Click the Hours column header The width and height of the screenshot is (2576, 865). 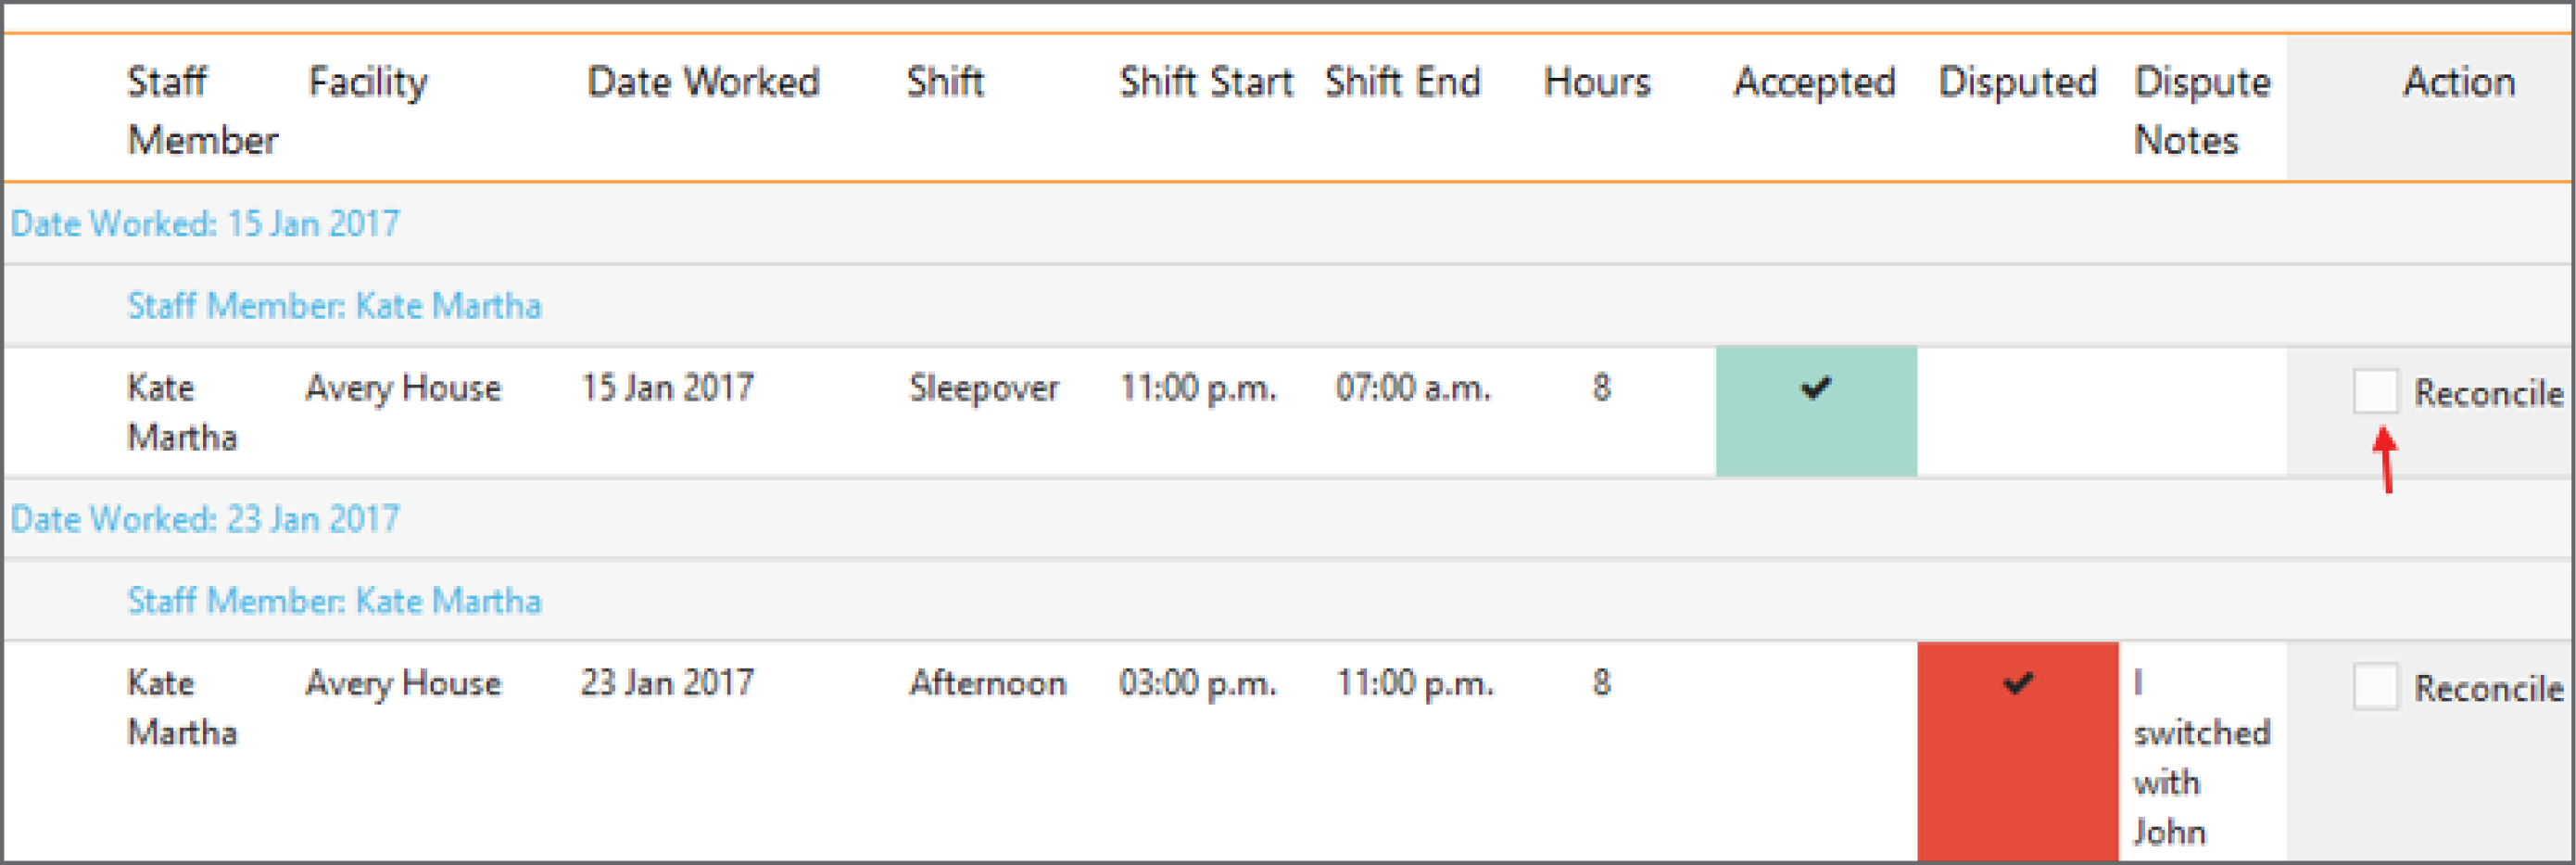point(1597,82)
